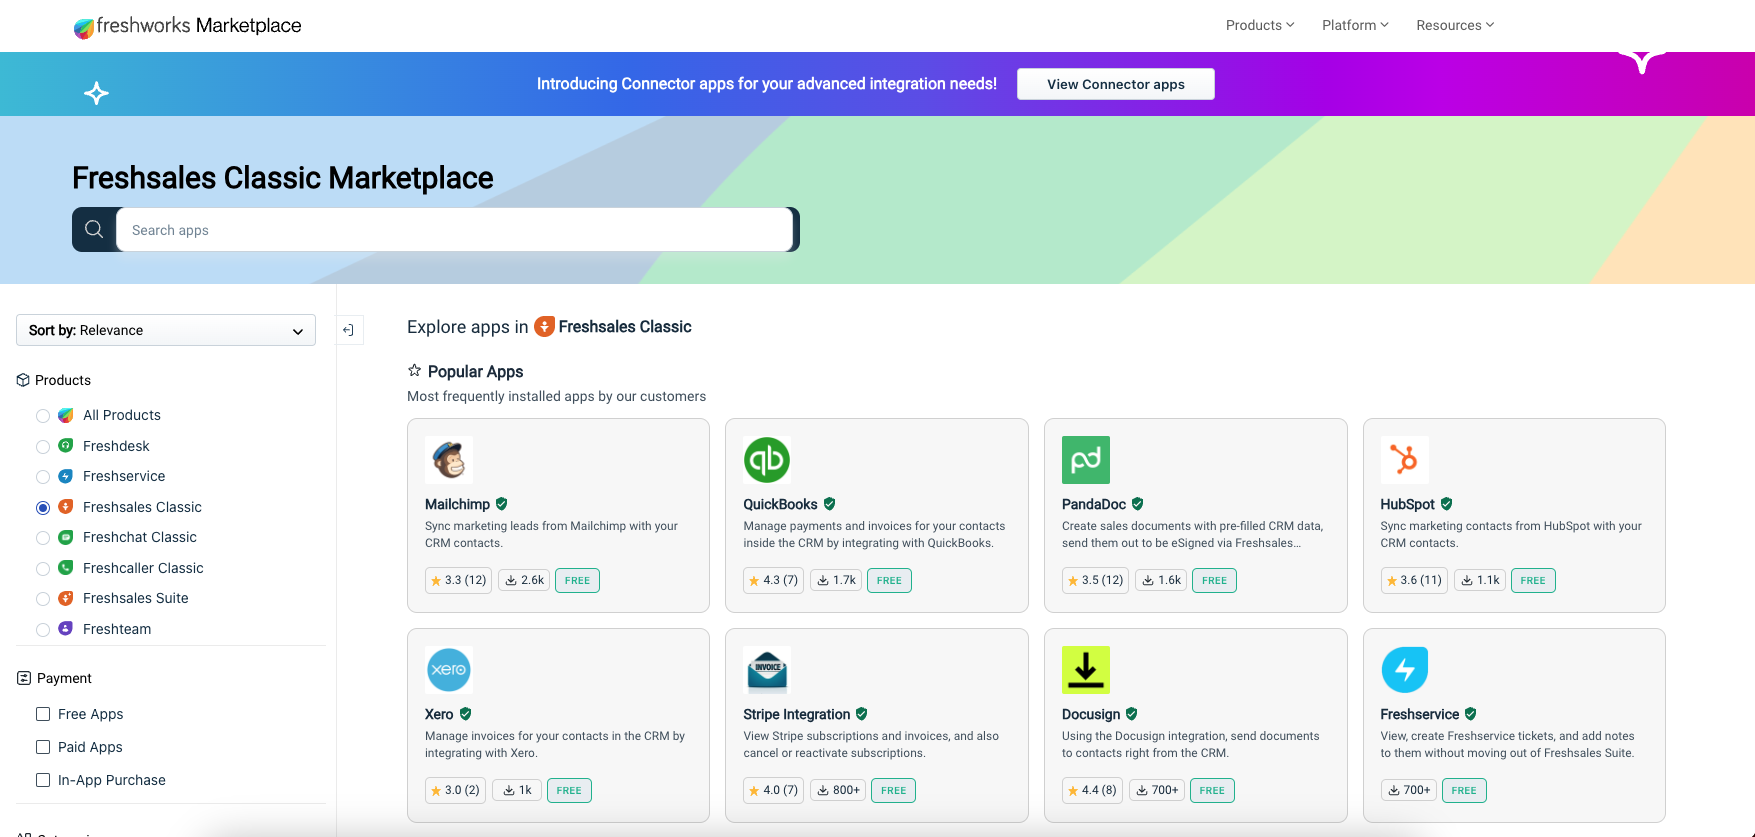This screenshot has height=837, width=1755.
Task: Check the Paid Apps checkbox
Action: coord(43,747)
